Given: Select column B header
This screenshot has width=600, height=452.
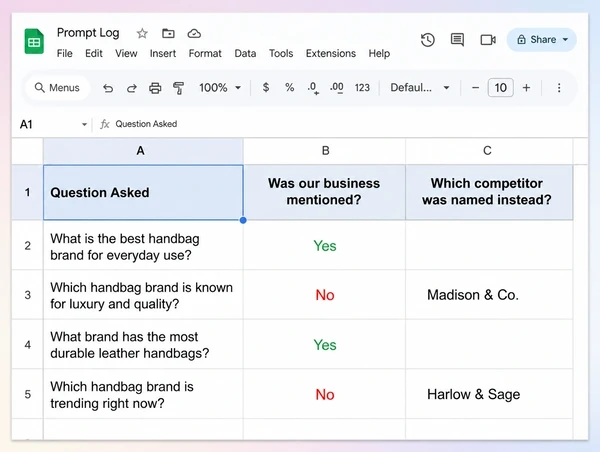Looking at the screenshot, I should coord(324,151).
